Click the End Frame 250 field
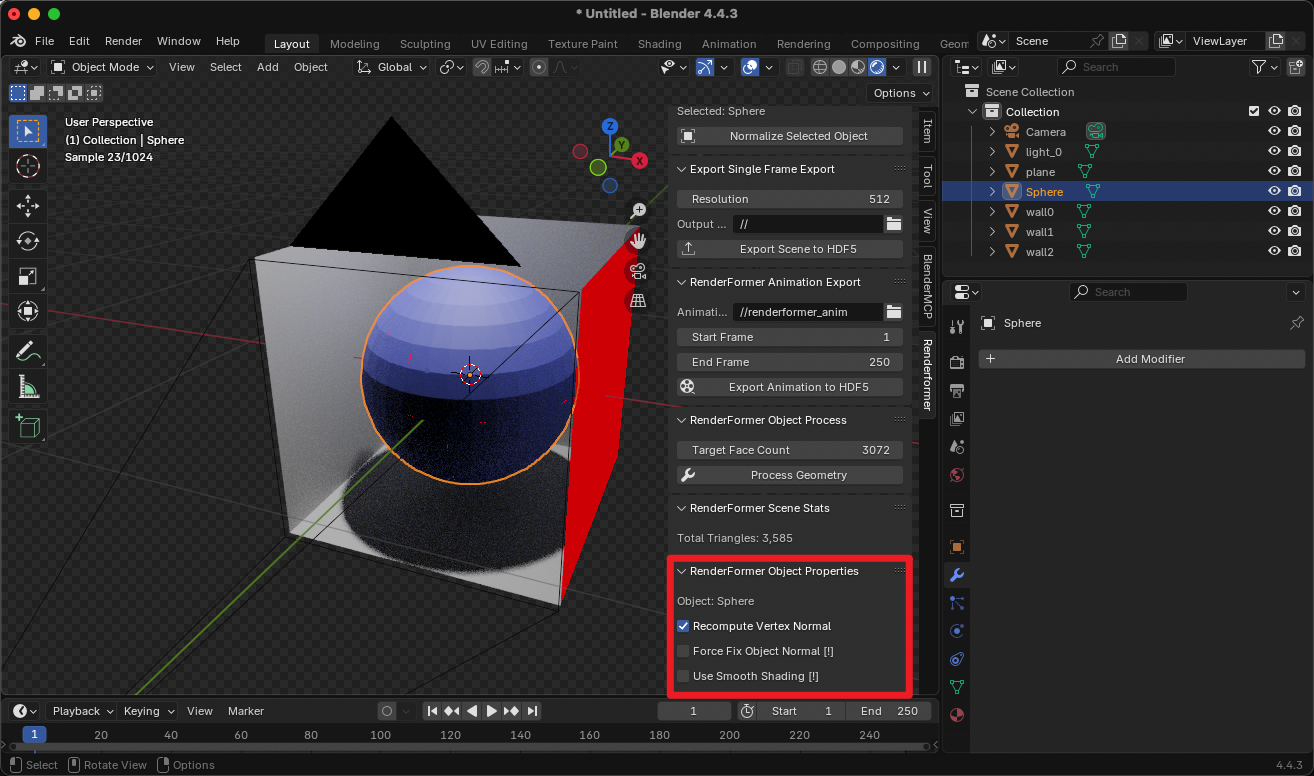Screen dimensions: 1314x776 click(790, 362)
